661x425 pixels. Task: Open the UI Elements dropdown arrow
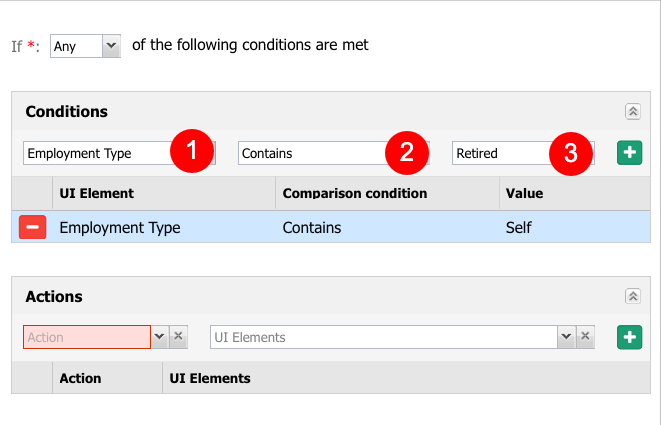567,337
